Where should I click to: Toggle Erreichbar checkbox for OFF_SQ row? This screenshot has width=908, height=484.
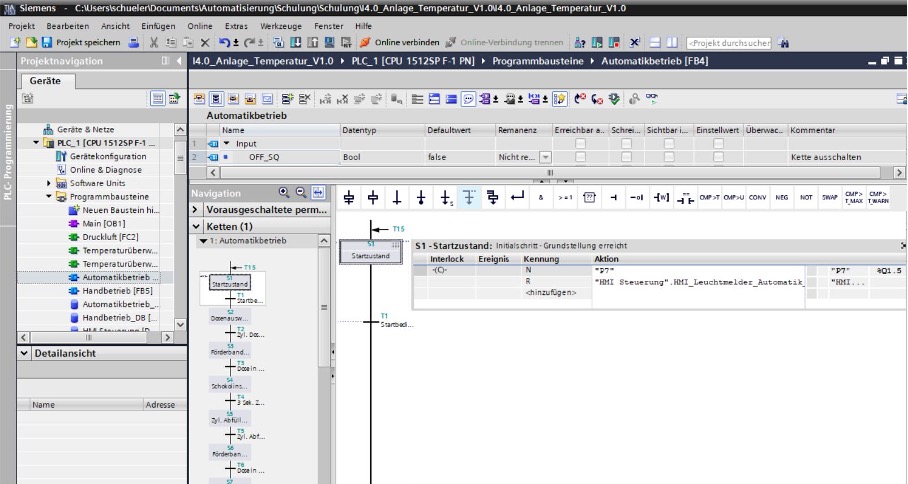coord(580,157)
